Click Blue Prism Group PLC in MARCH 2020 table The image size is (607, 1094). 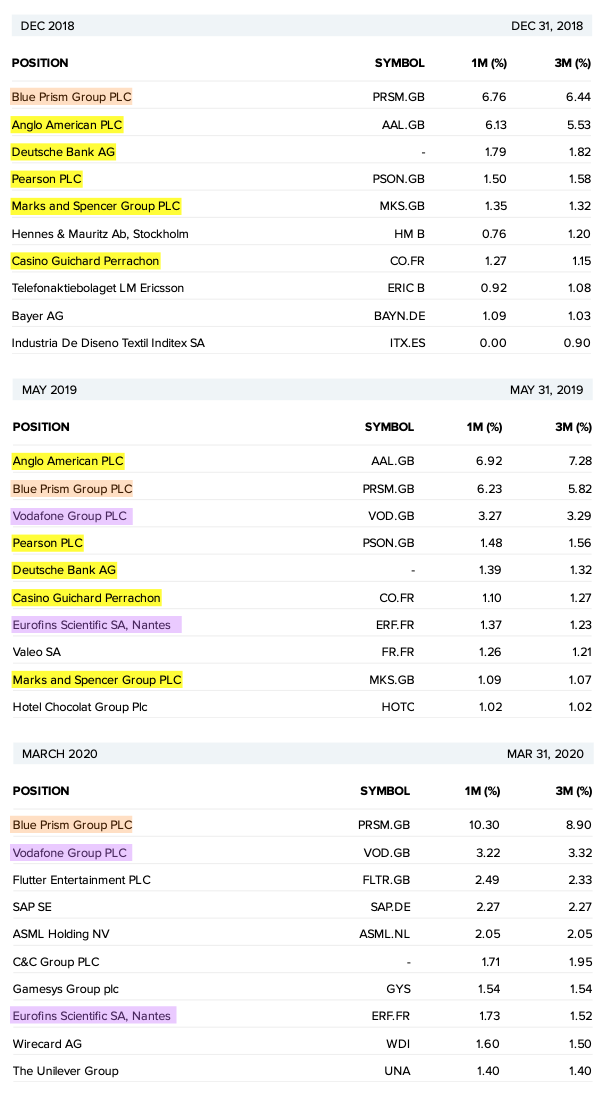[x=73, y=825]
